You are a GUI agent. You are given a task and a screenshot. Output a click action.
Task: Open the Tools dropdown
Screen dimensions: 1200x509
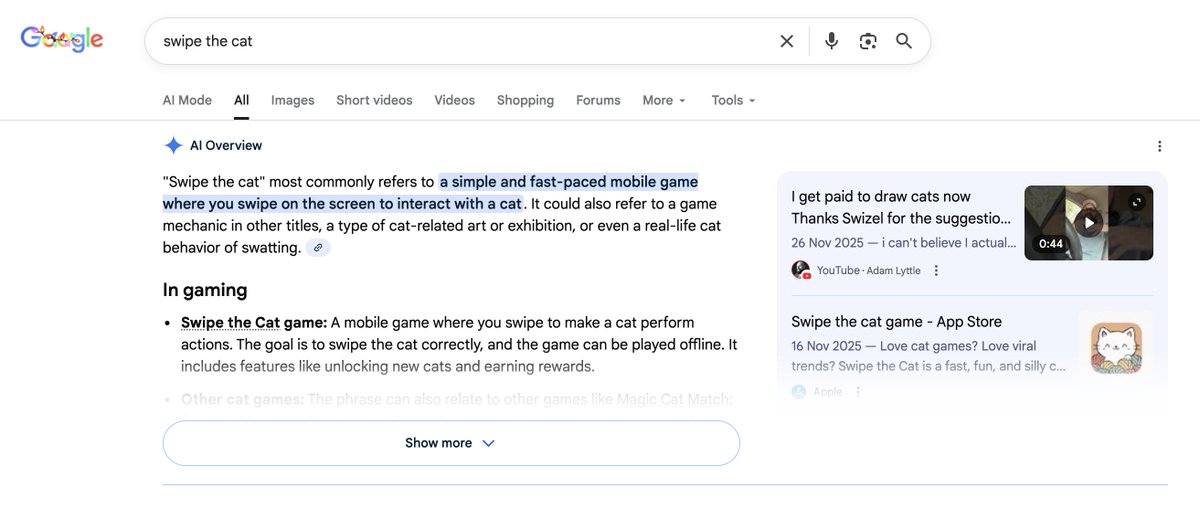click(x=733, y=100)
